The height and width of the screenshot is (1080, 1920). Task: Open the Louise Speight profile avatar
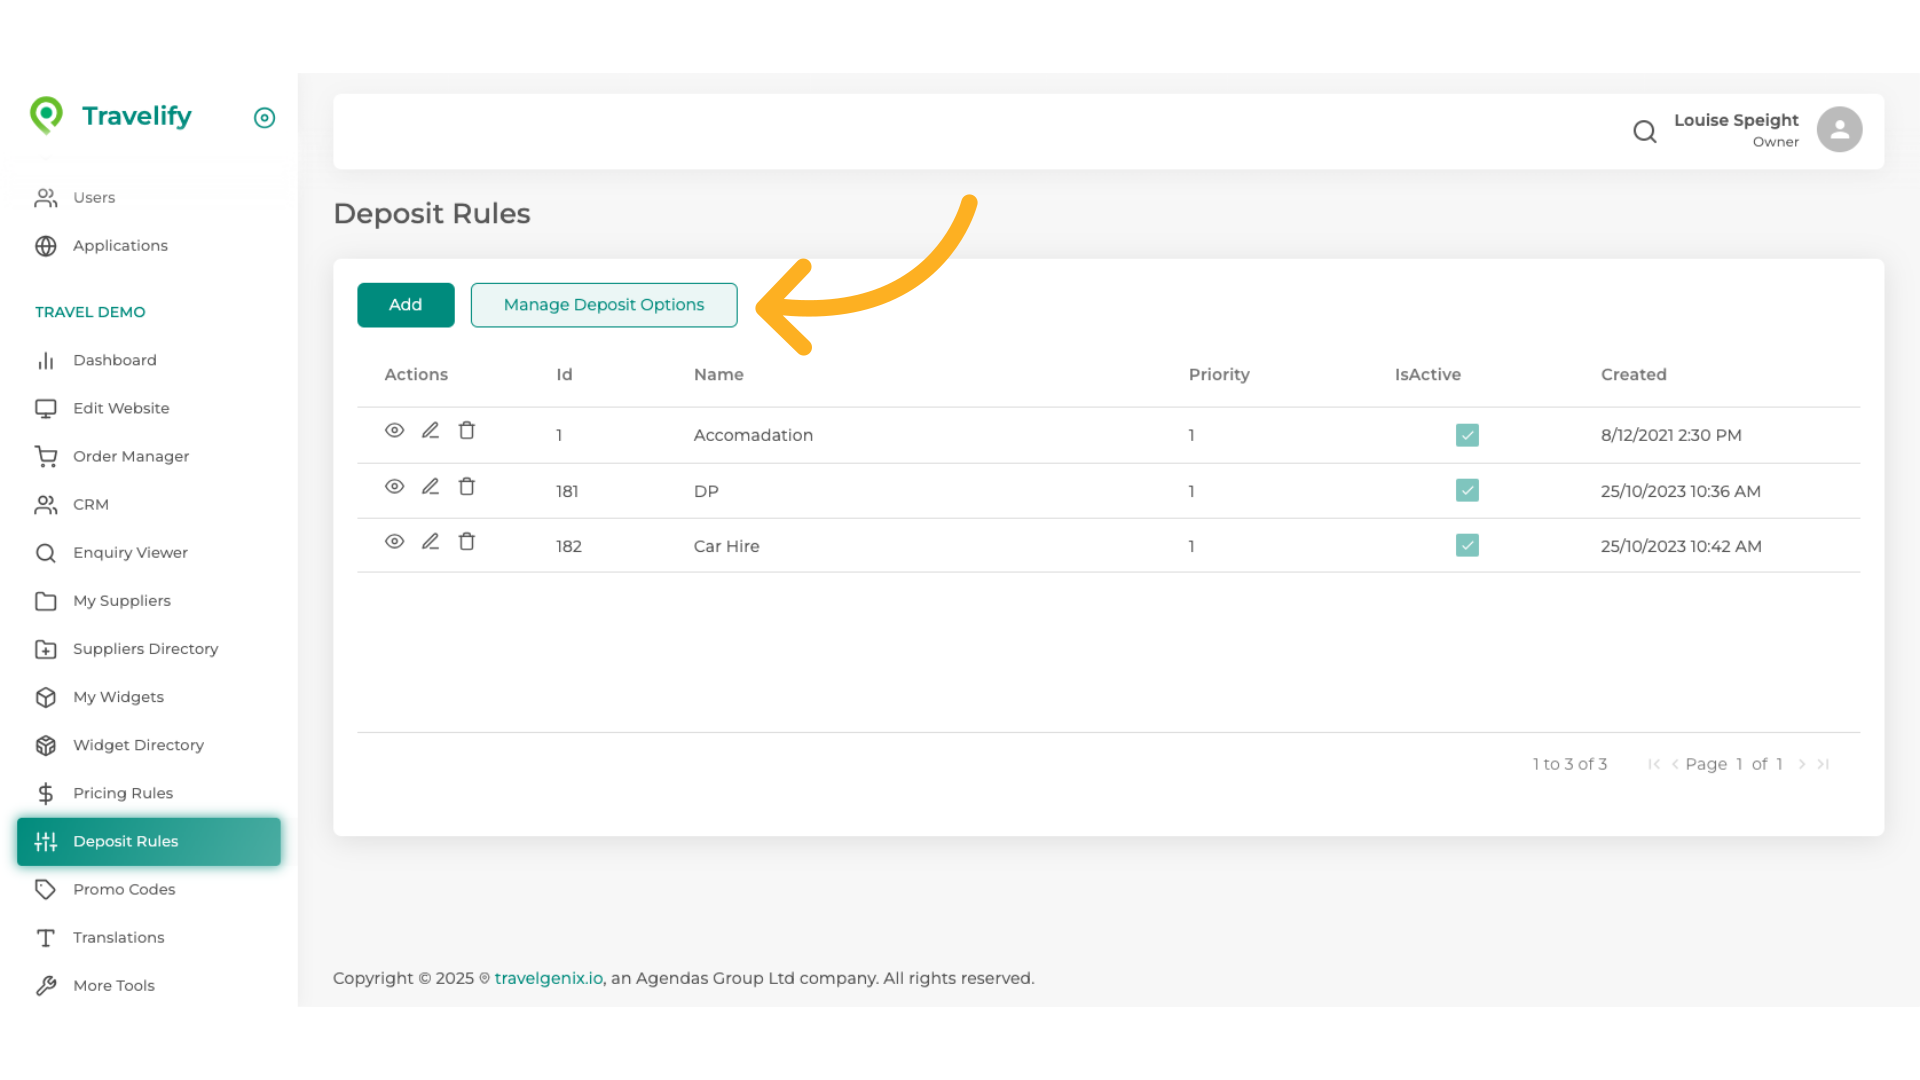(x=1839, y=129)
